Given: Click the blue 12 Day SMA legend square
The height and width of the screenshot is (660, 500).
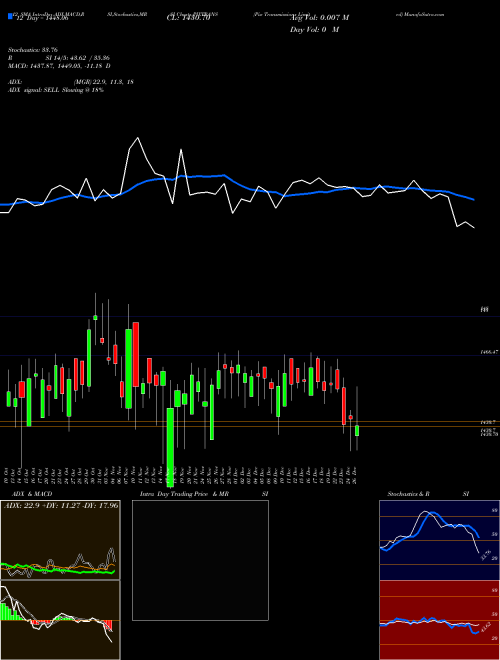Looking at the screenshot, I should (10, 17).
